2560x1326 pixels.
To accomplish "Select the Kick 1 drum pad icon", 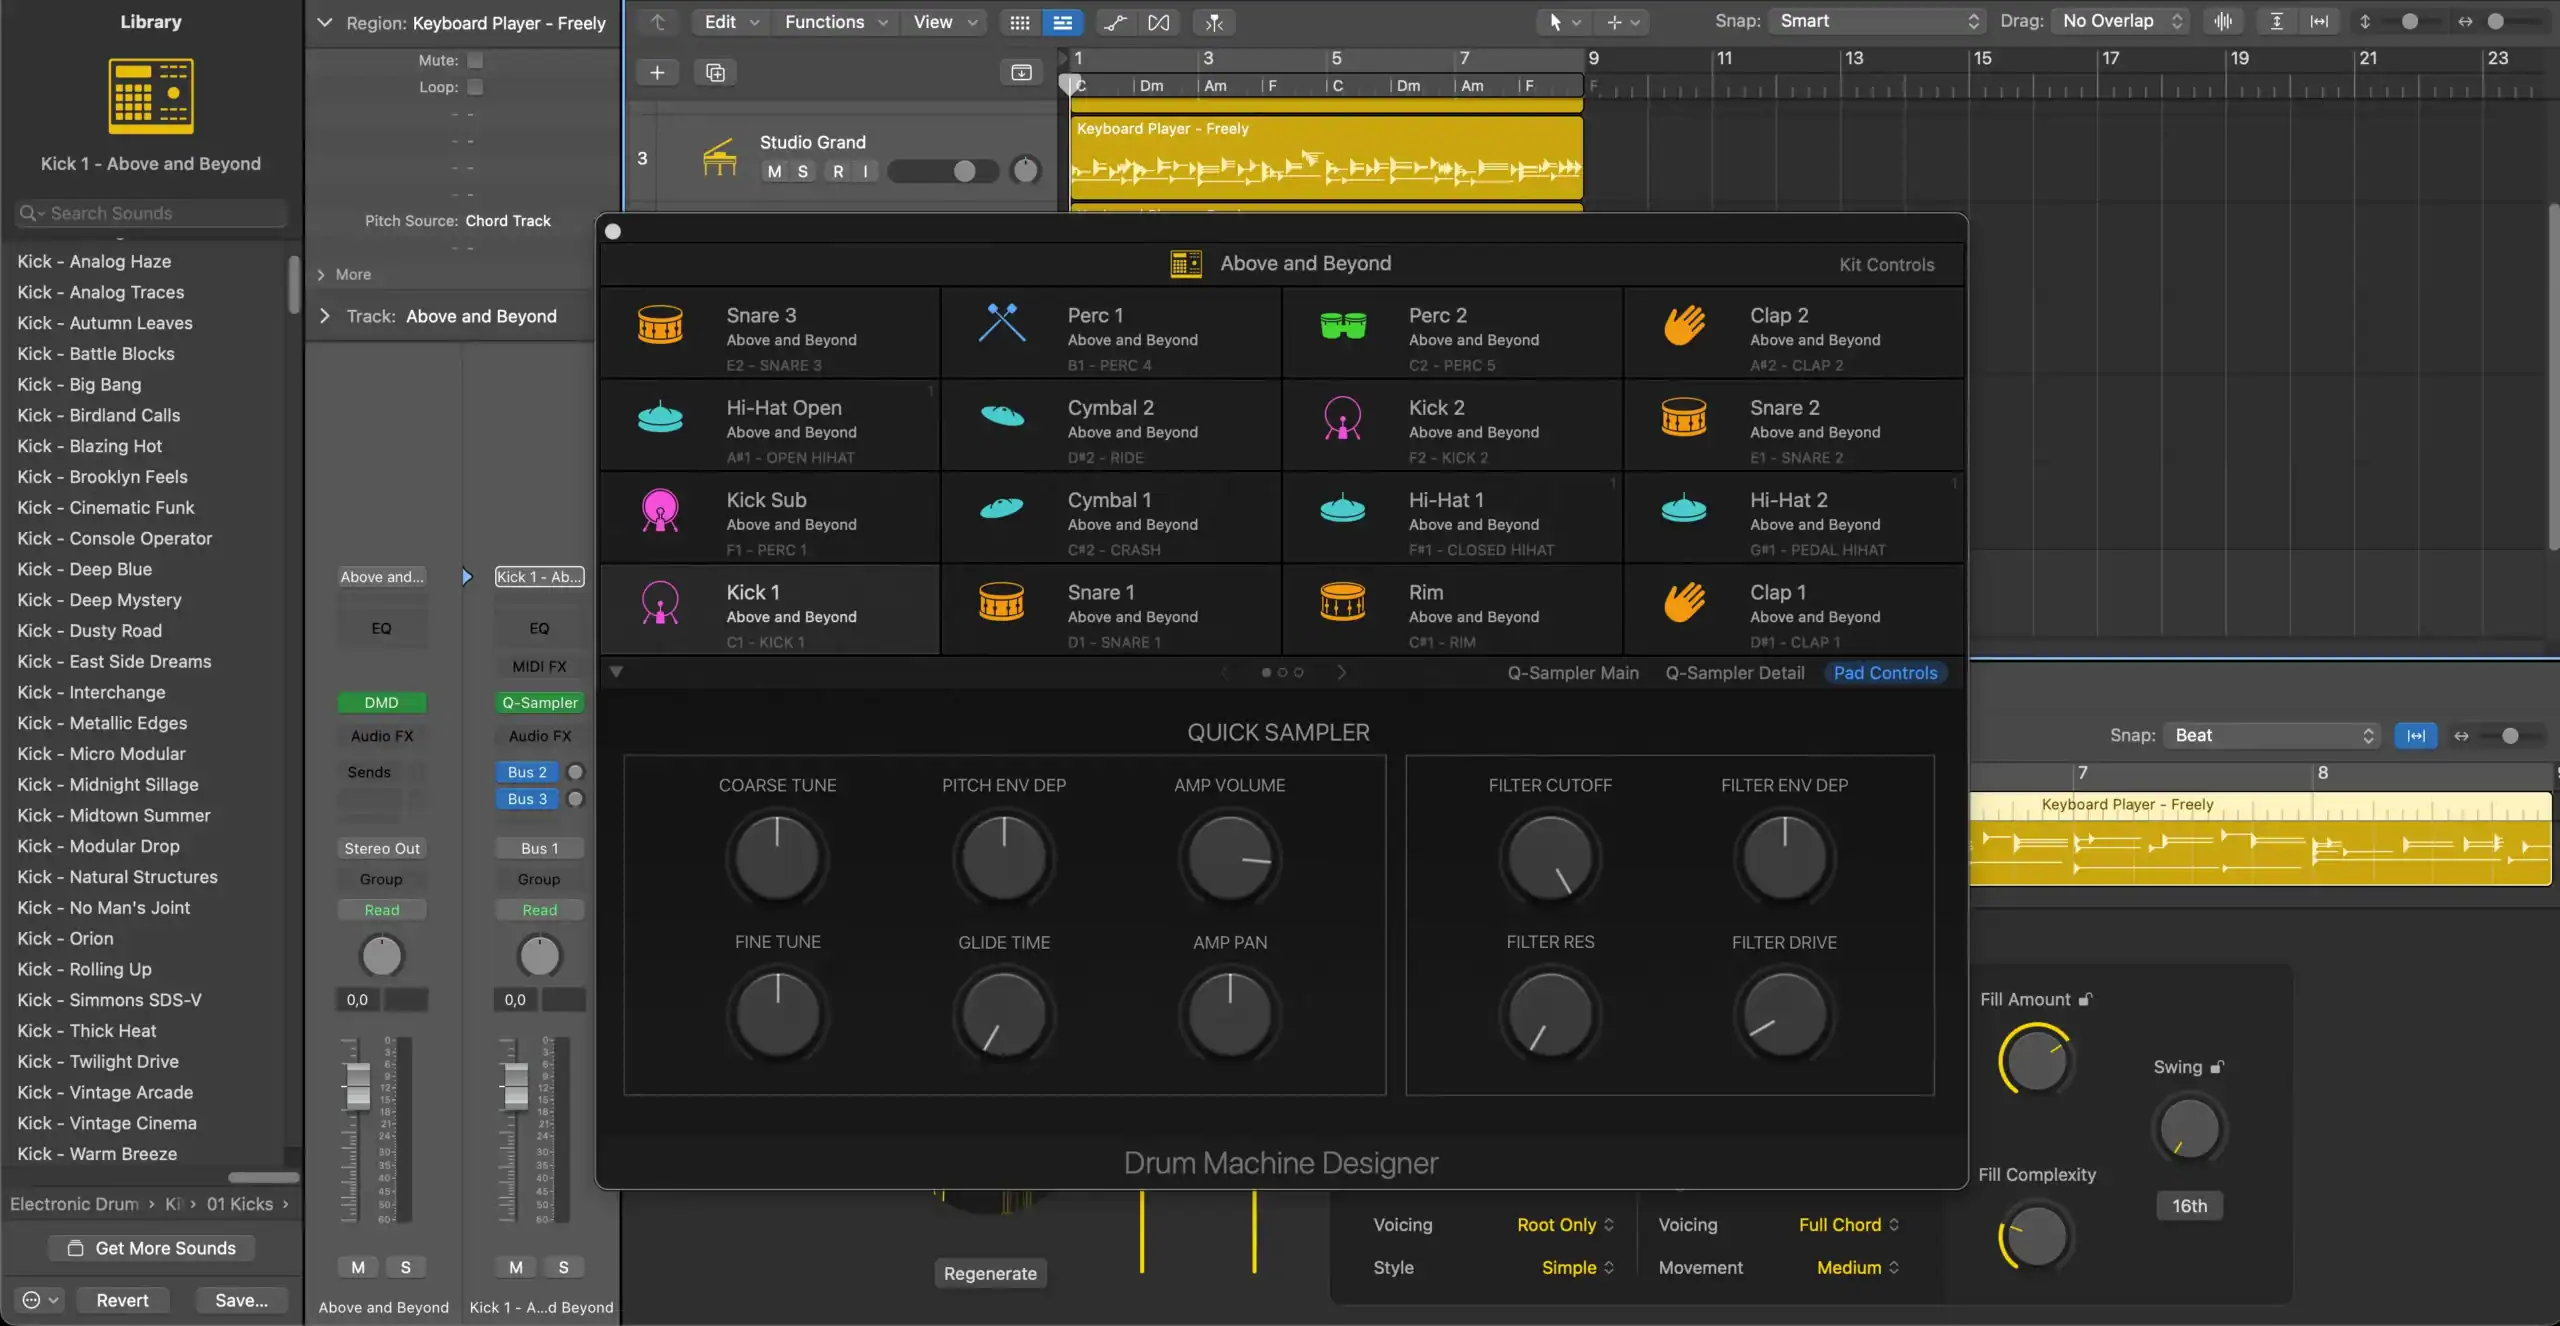I will 660,601.
